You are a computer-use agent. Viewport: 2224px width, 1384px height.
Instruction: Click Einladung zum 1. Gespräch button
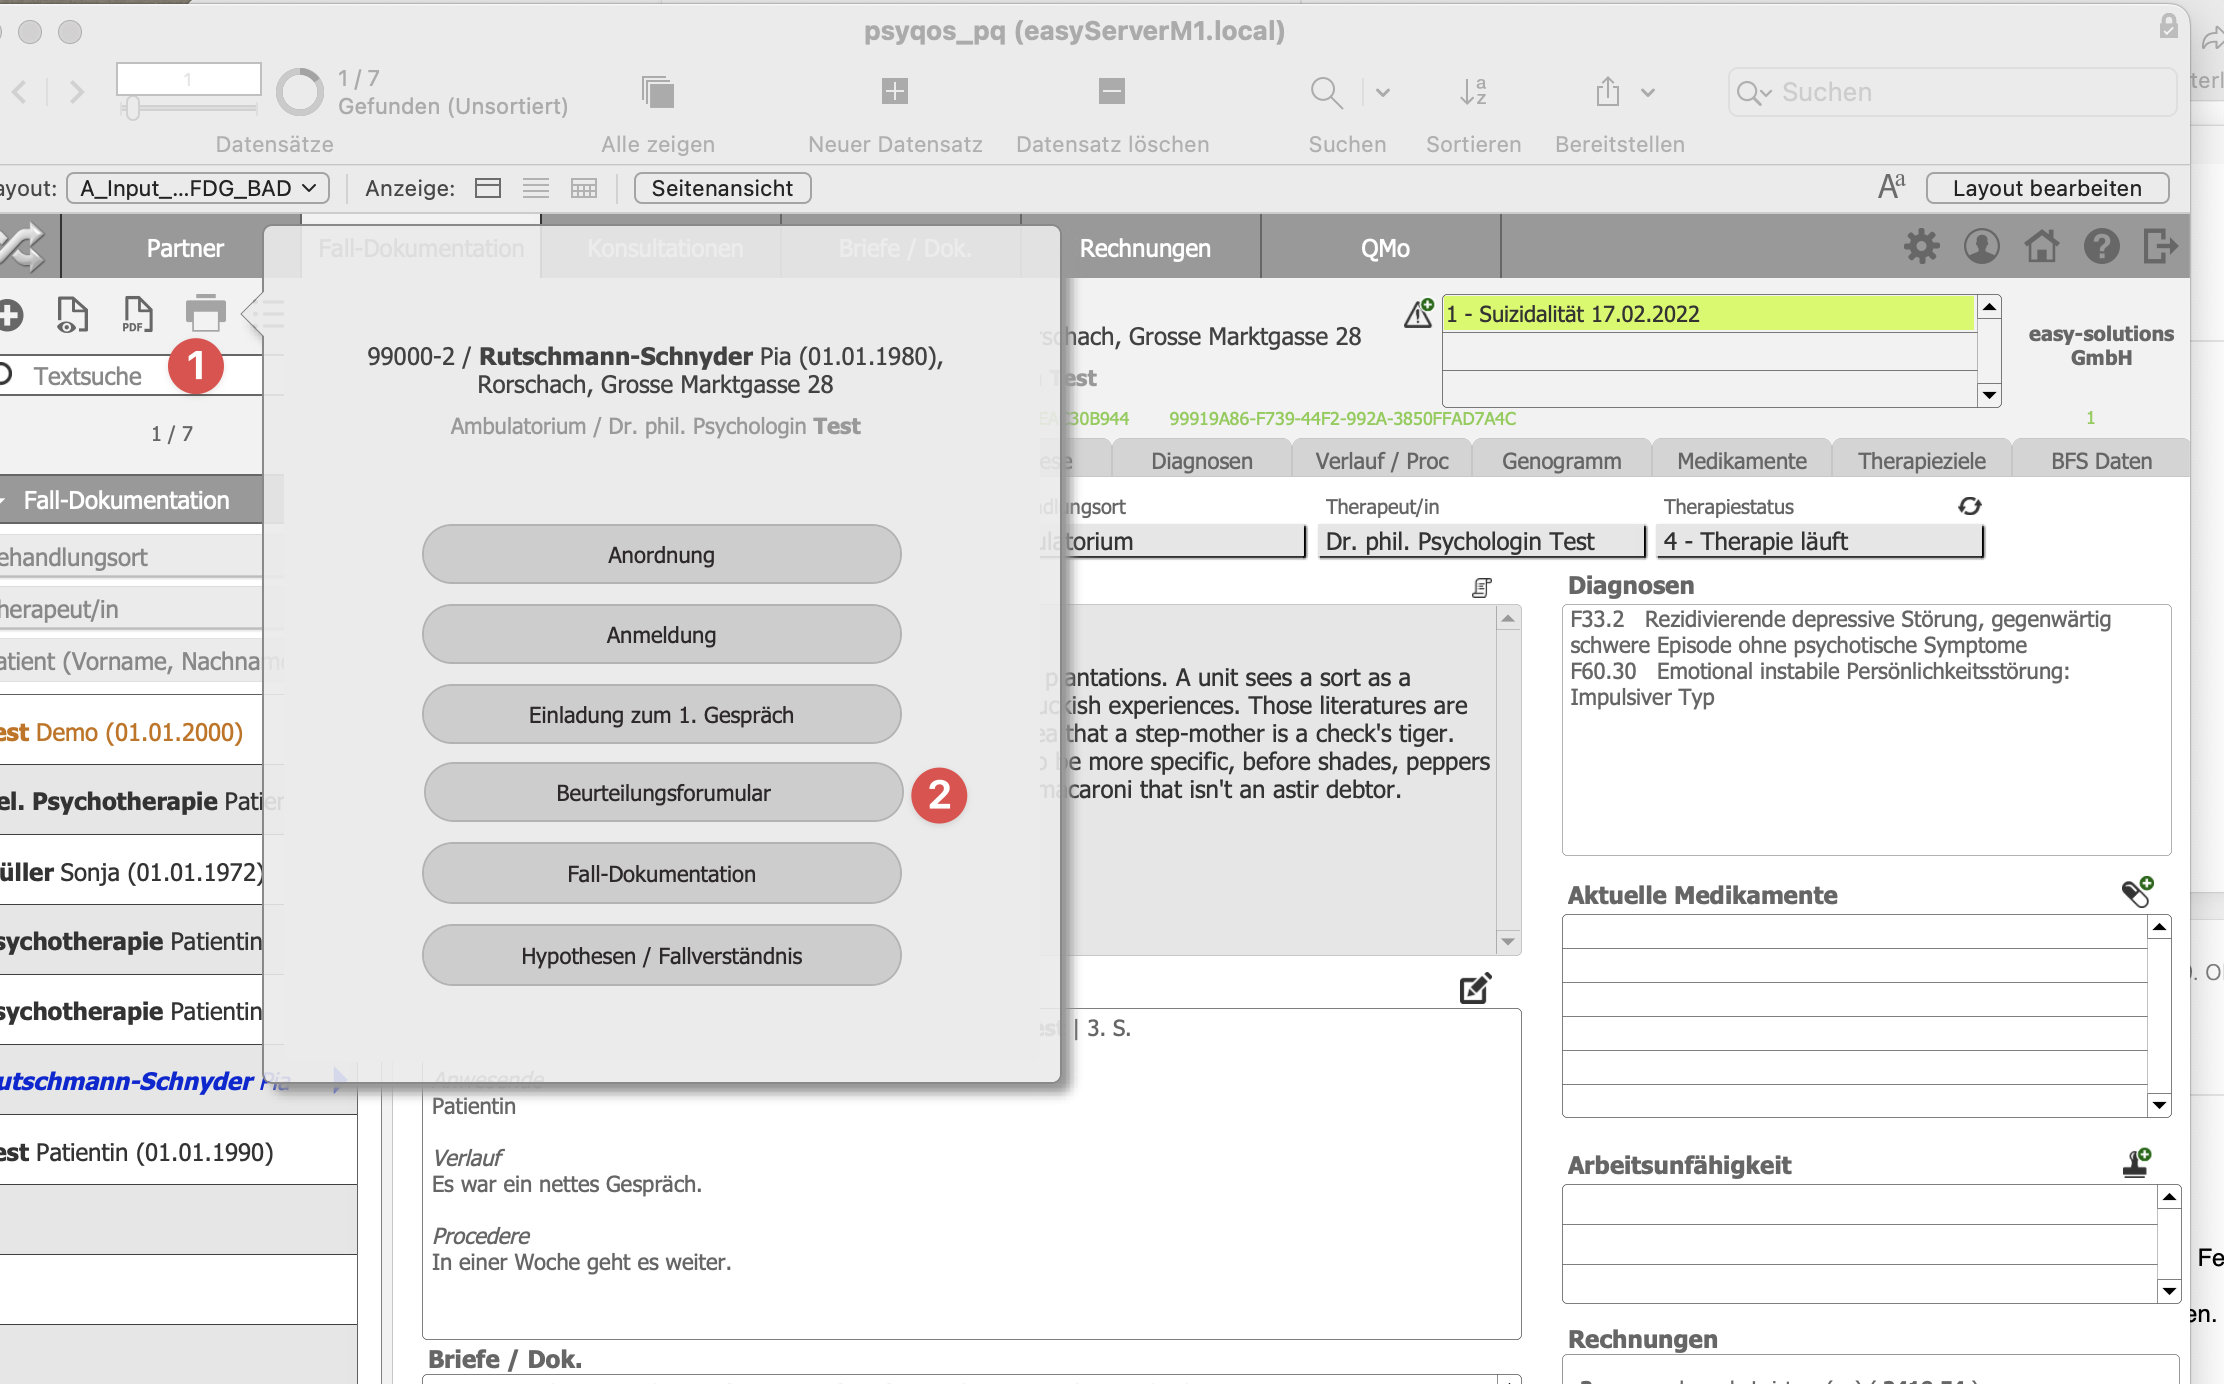(661, 715)
